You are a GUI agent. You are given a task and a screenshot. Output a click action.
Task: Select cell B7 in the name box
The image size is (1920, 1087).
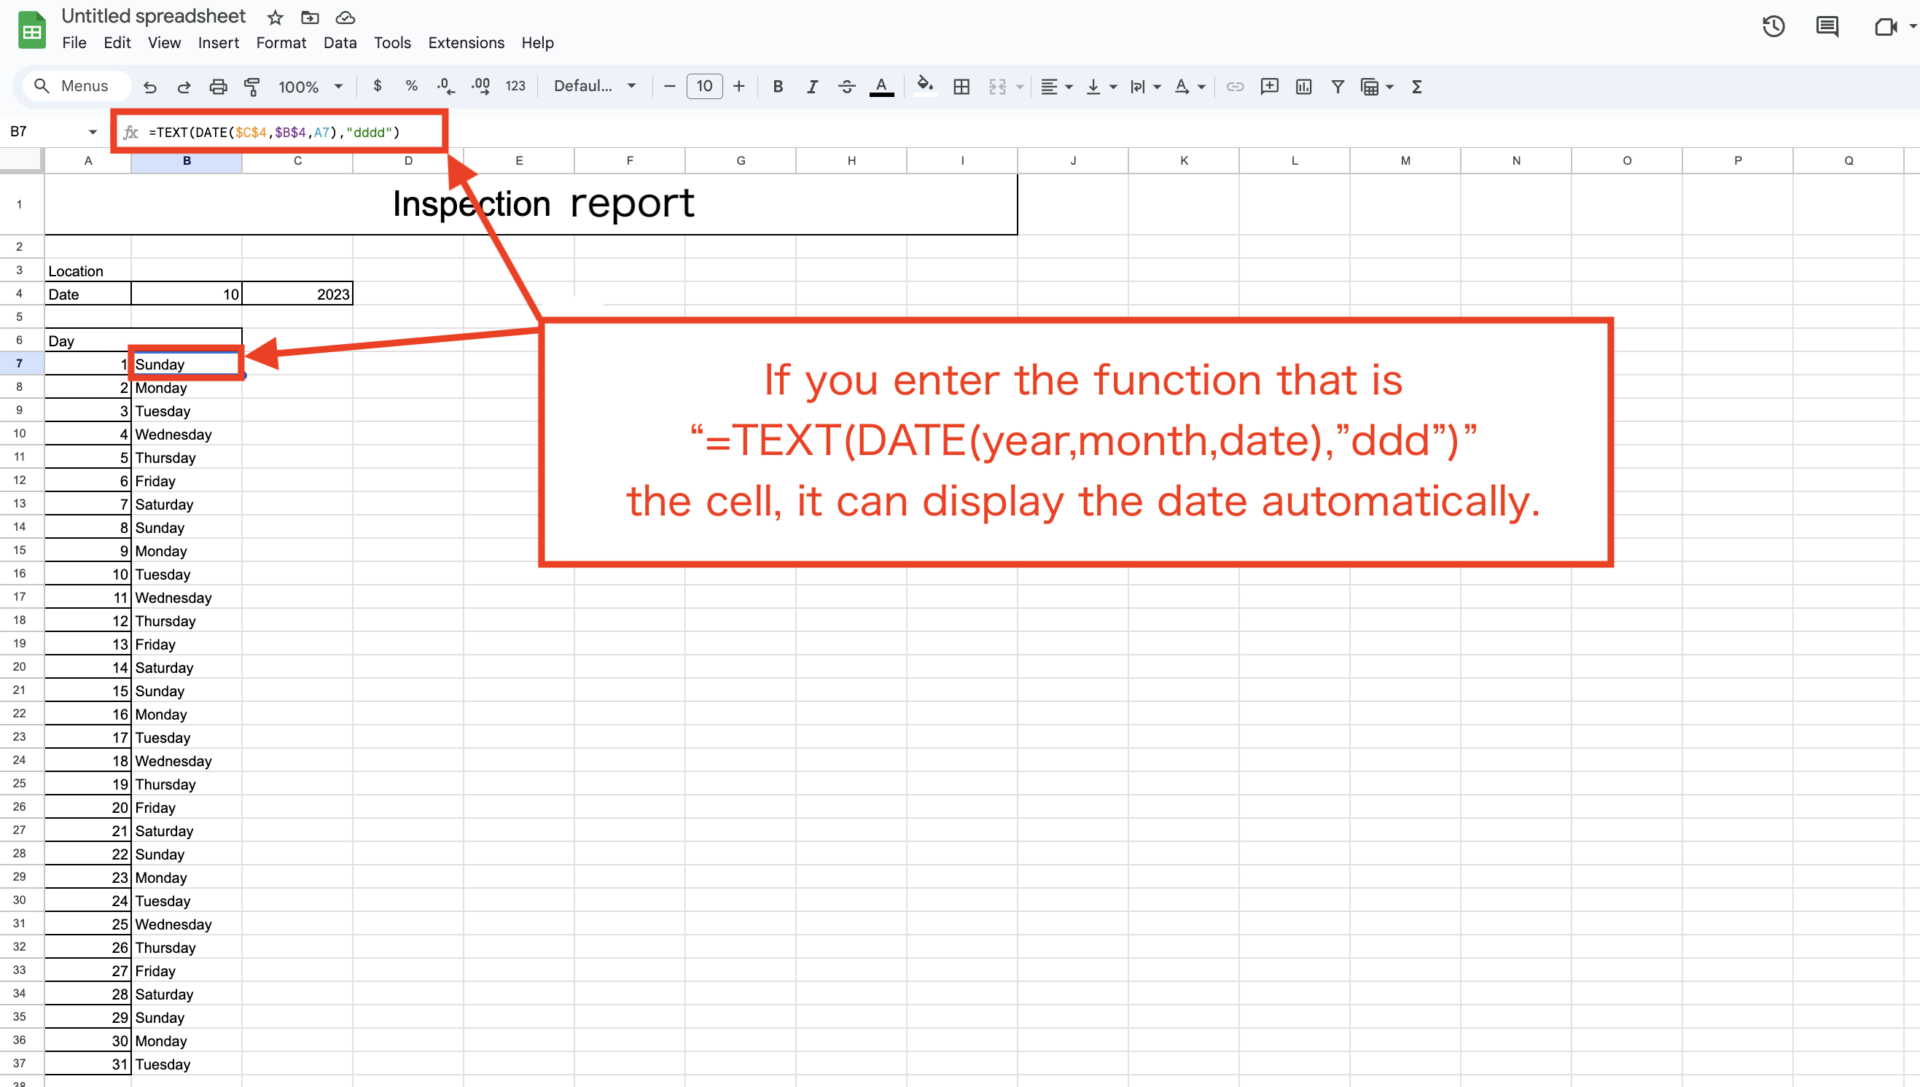45,131
